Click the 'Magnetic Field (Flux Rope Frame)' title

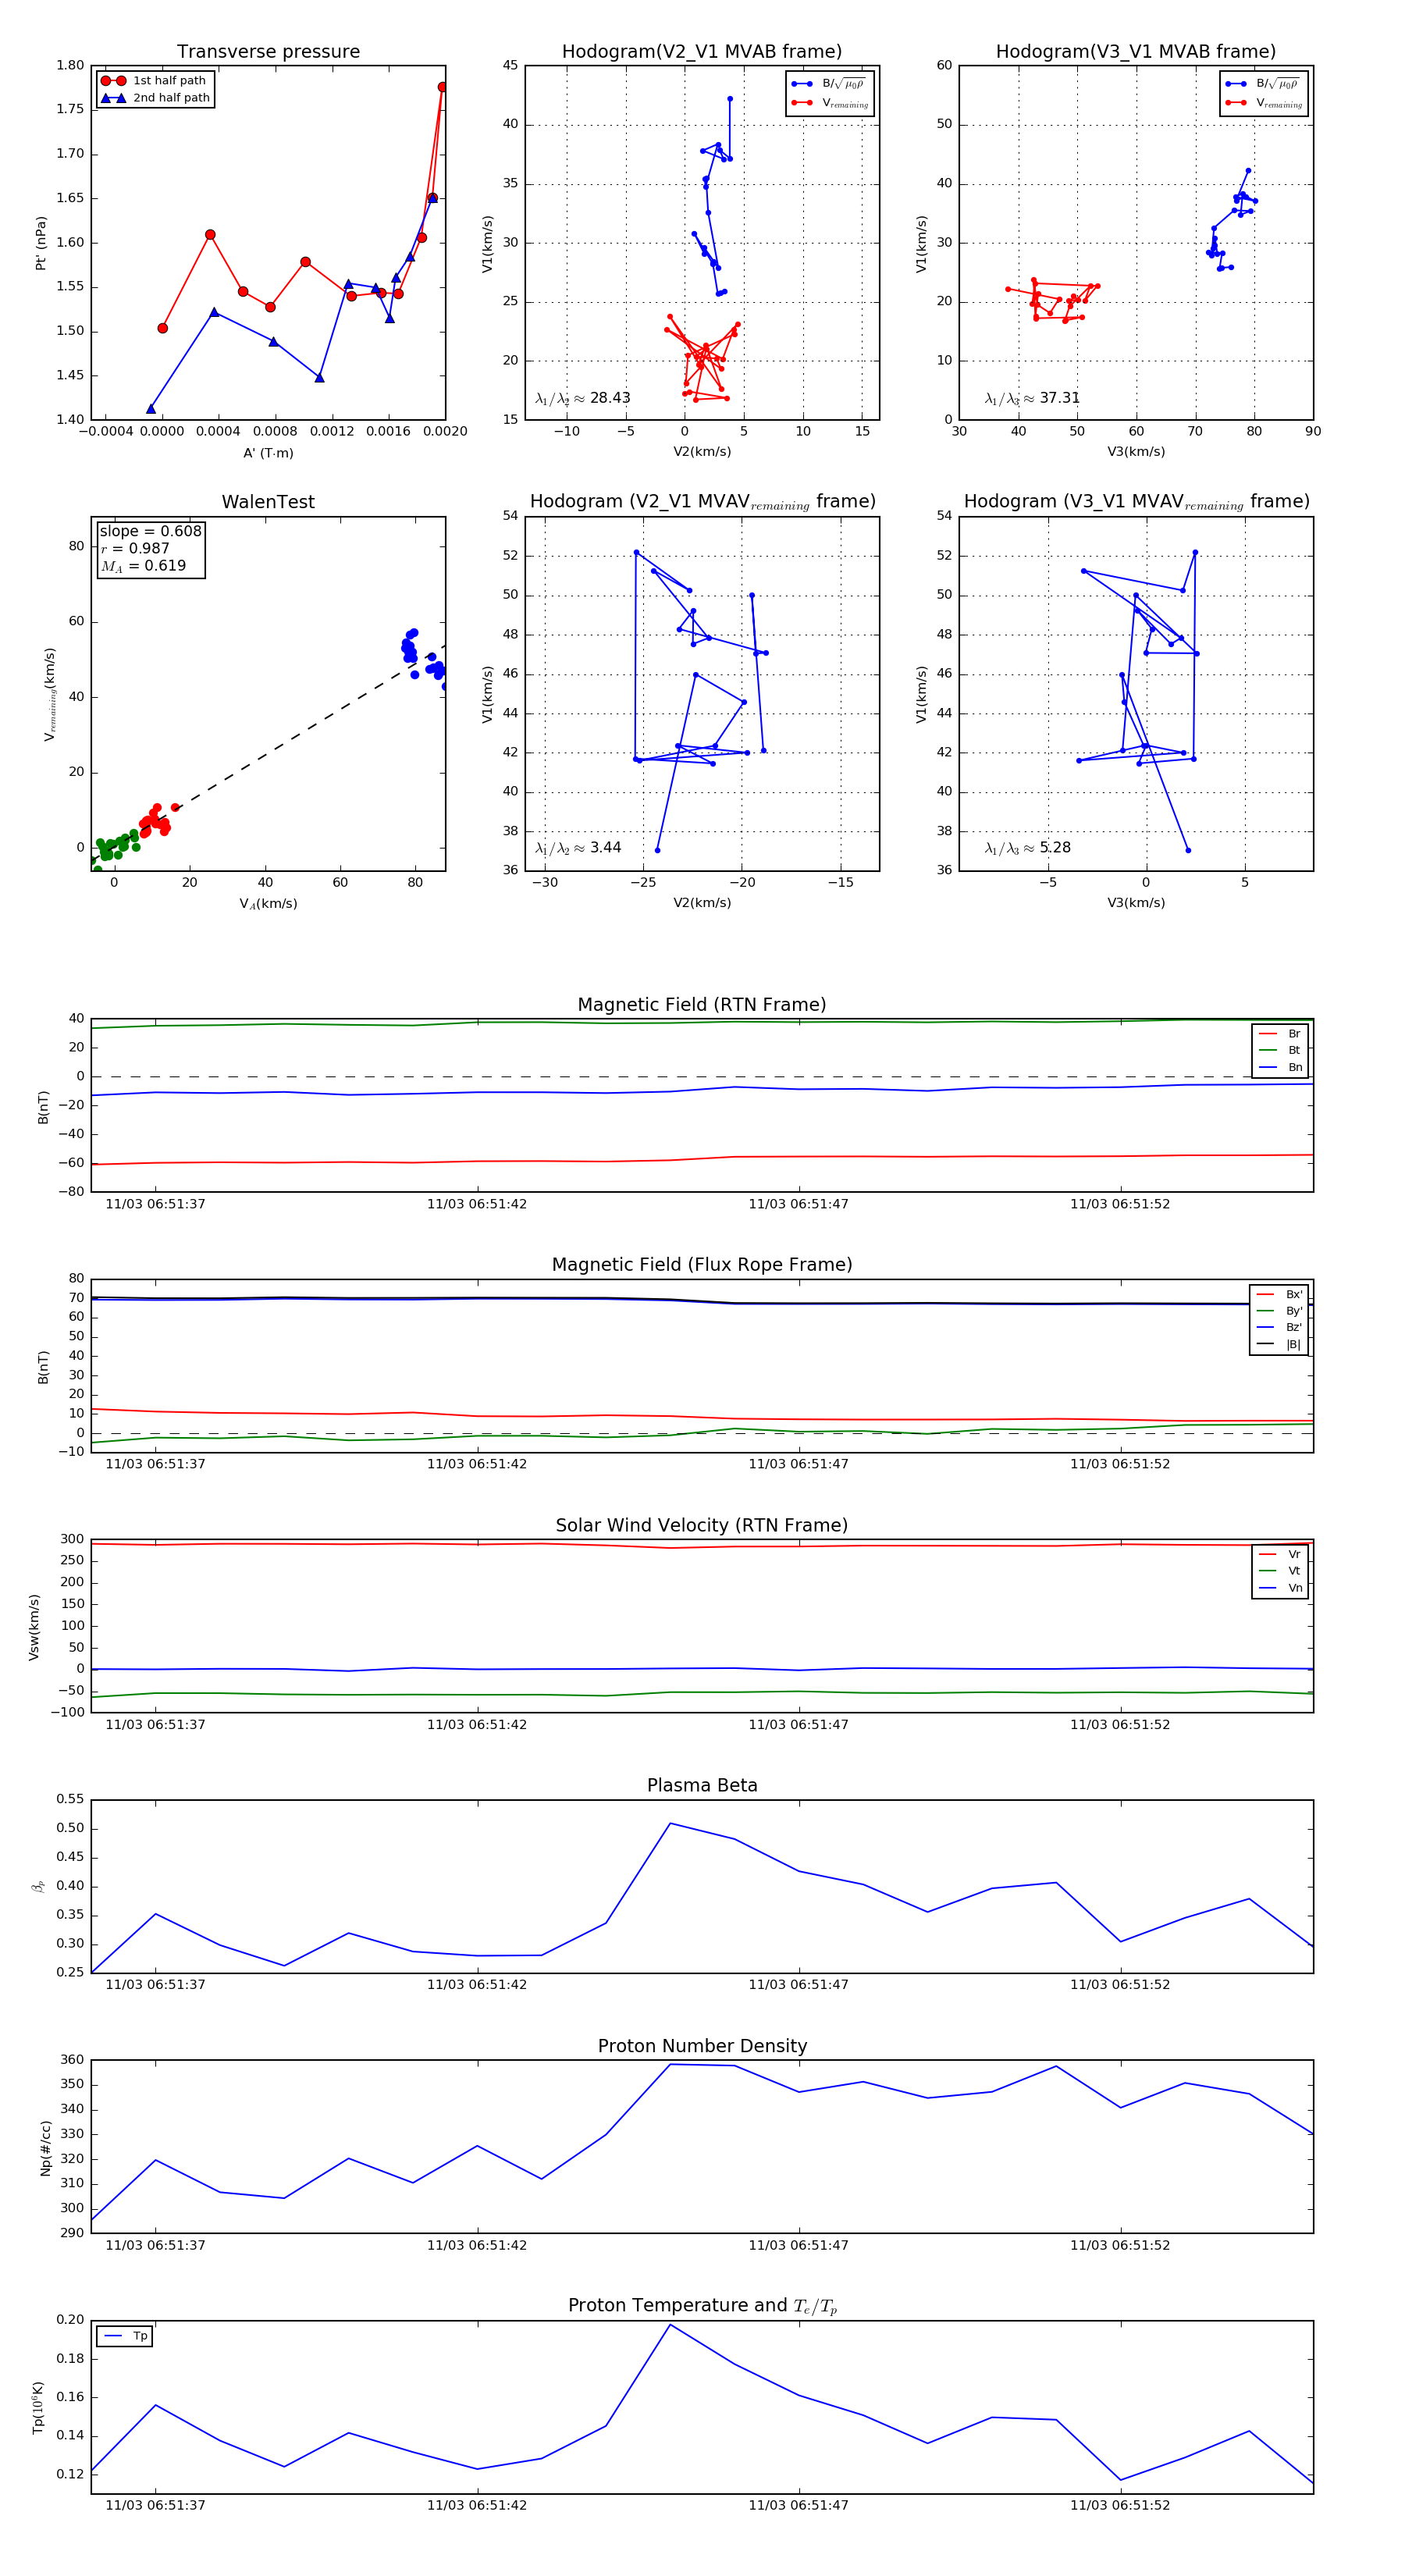point(702,1265)
